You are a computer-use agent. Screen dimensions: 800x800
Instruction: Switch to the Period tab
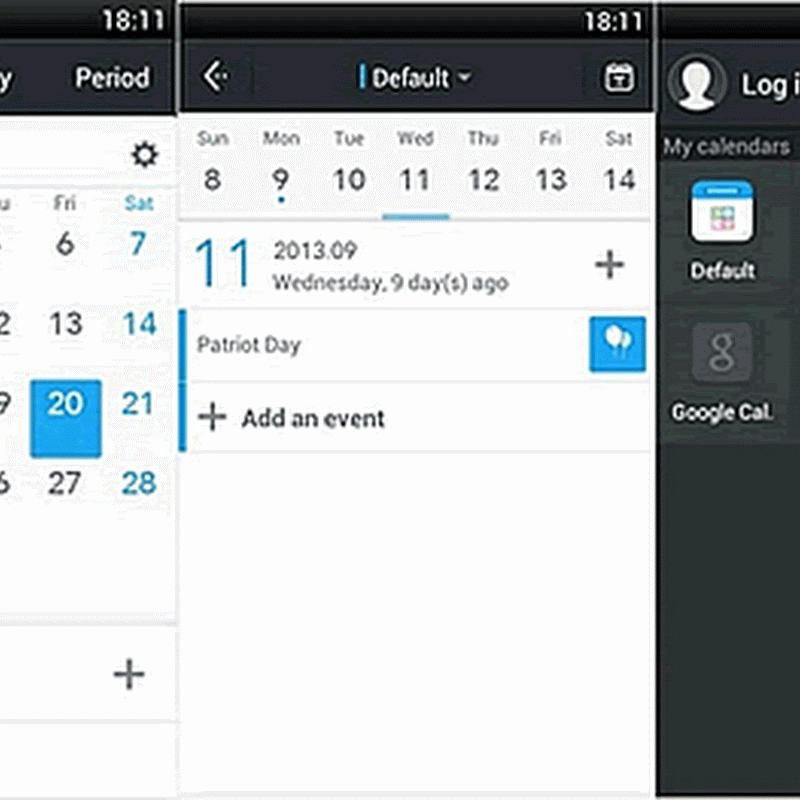[x=112, y=77]
